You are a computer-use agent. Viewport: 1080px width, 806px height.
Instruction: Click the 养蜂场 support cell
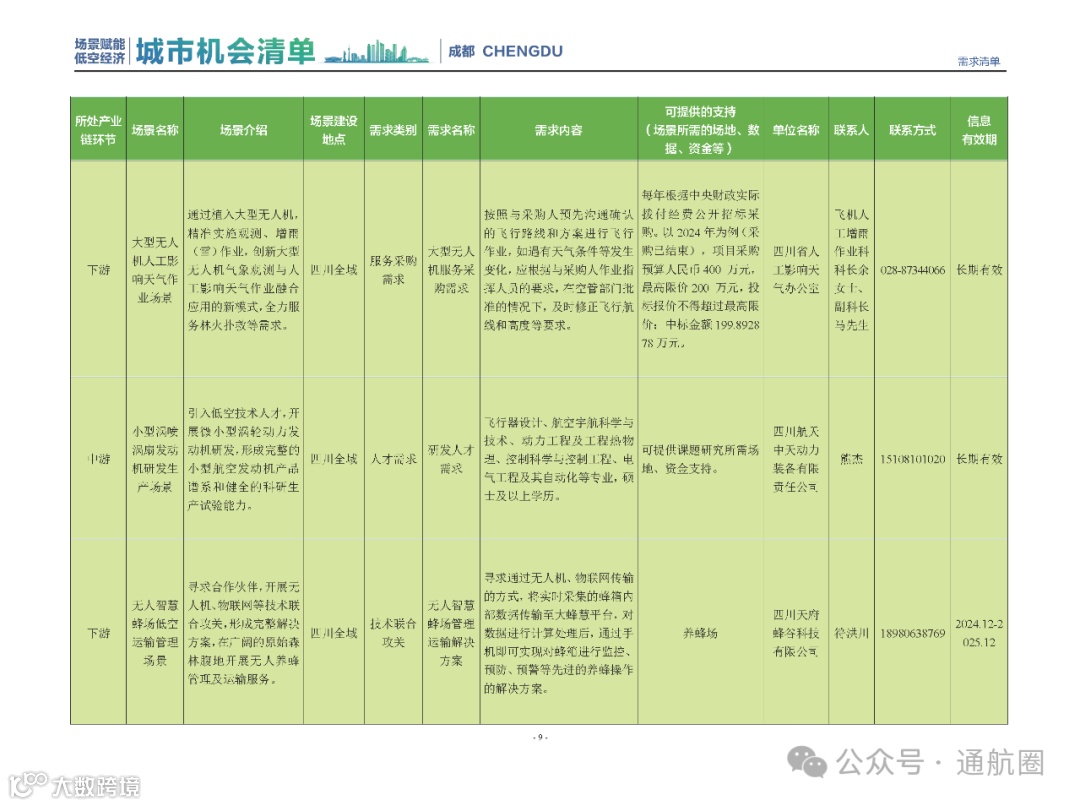(700, 632)
